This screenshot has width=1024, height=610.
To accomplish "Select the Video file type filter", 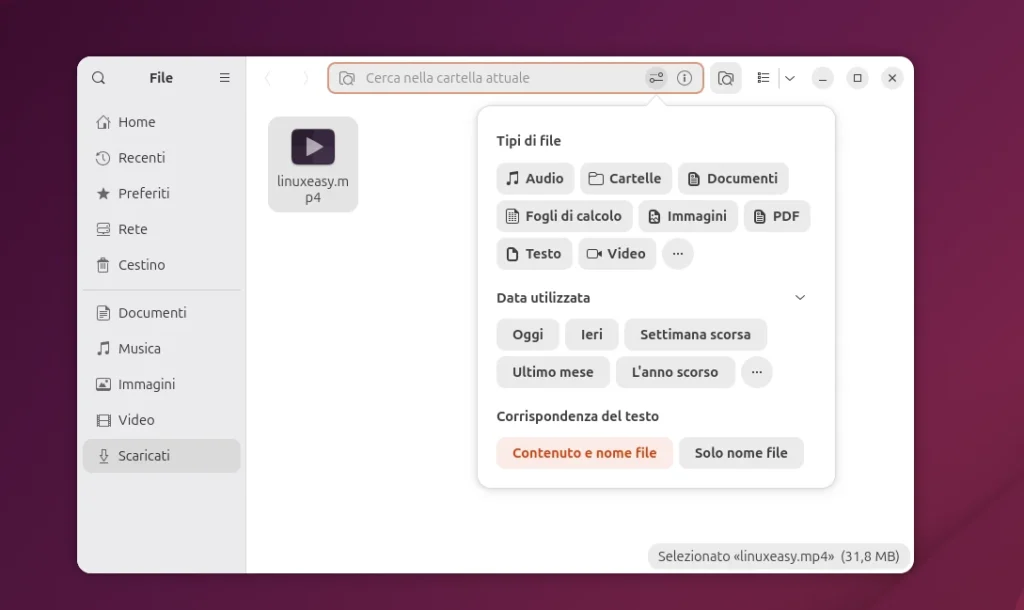I will tap(617, 254).
